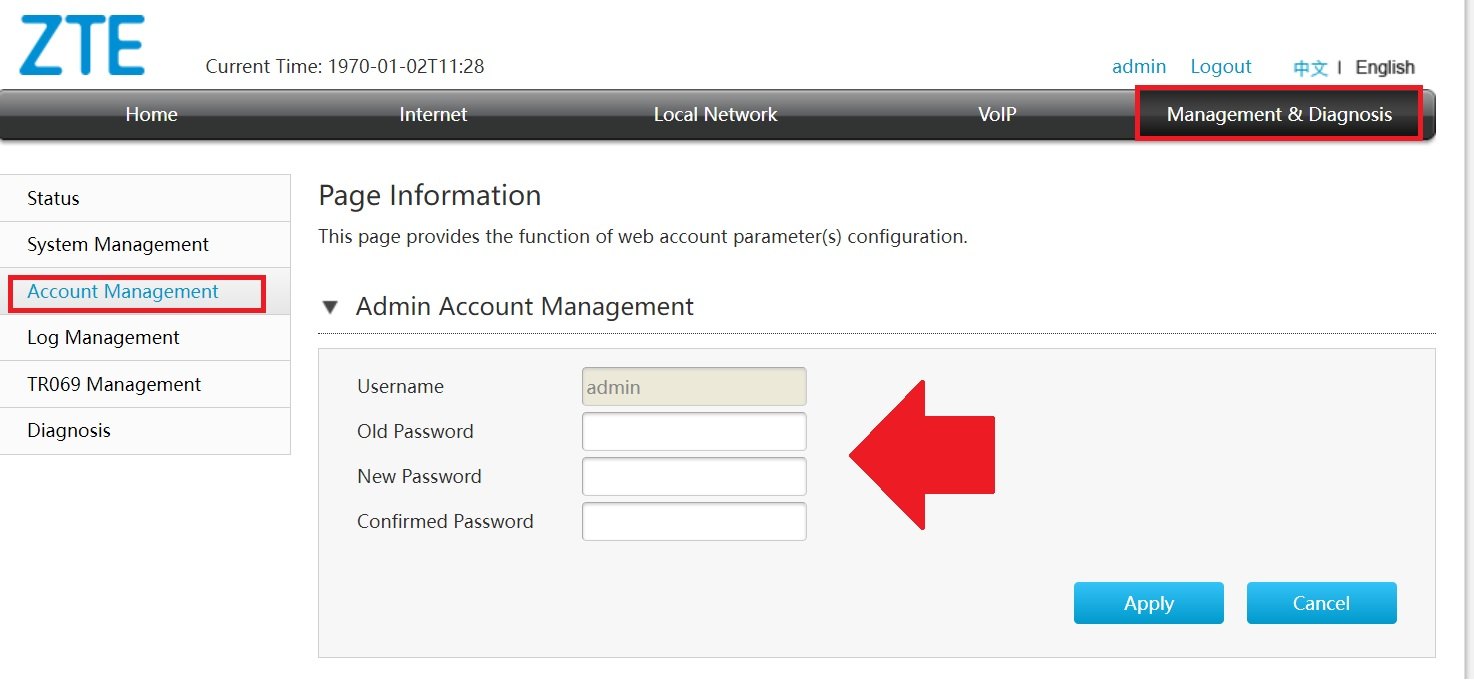Collapse the Admin Account Management section

[x=330, y=307]
